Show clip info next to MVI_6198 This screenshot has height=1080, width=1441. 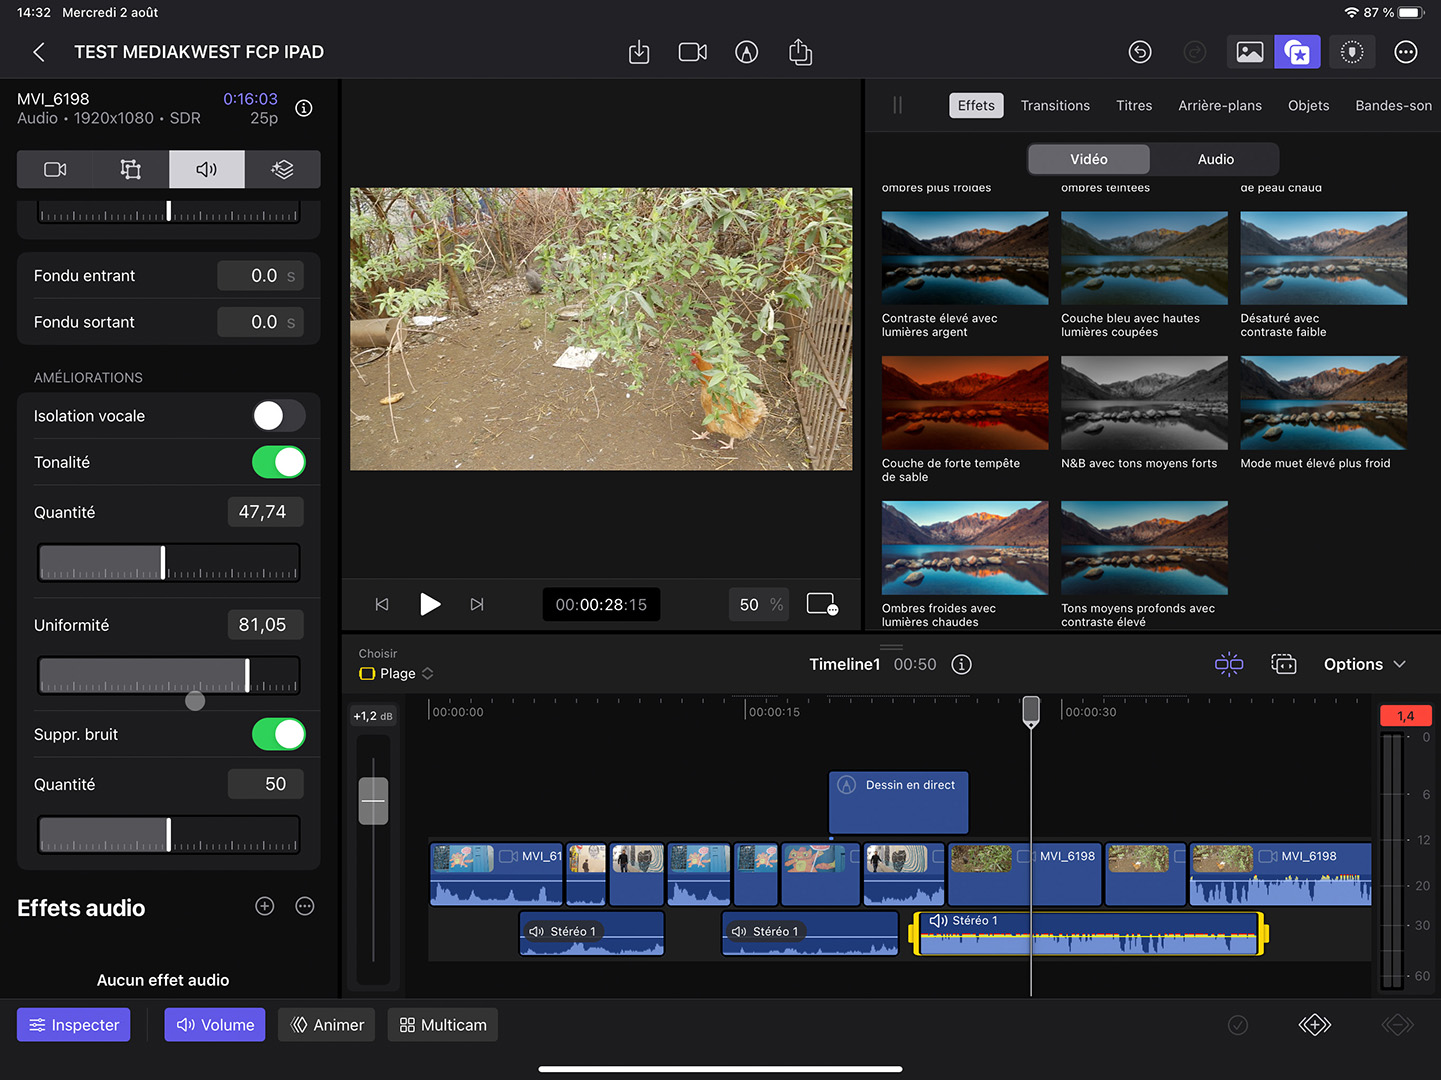304,108
